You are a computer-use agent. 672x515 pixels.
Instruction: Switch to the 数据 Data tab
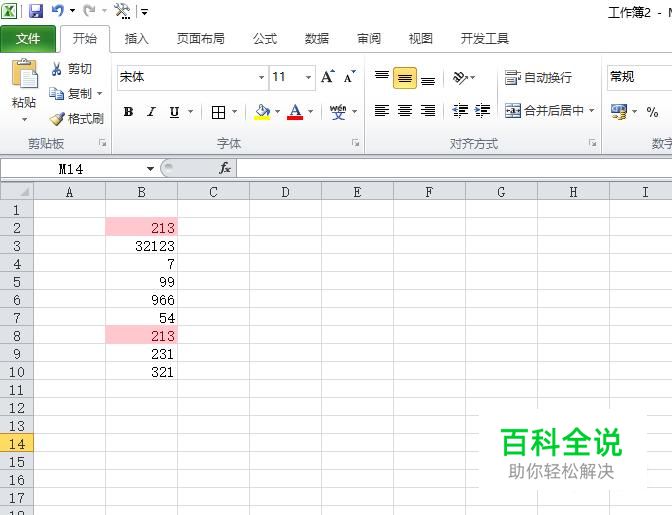coord(317,39)
